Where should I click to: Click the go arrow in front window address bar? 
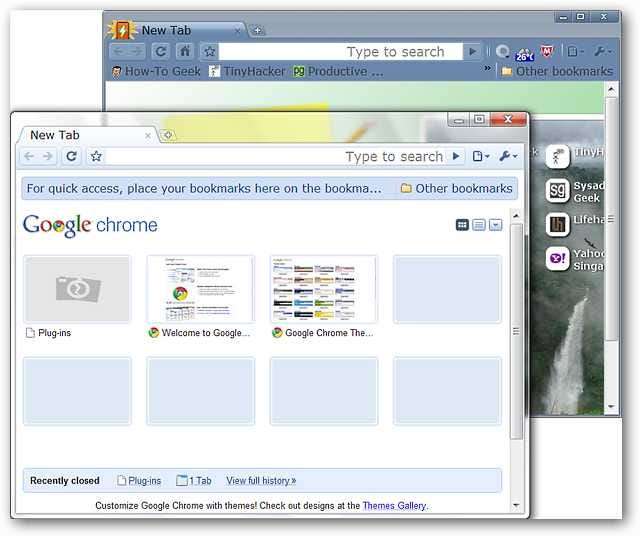[456, 156]
